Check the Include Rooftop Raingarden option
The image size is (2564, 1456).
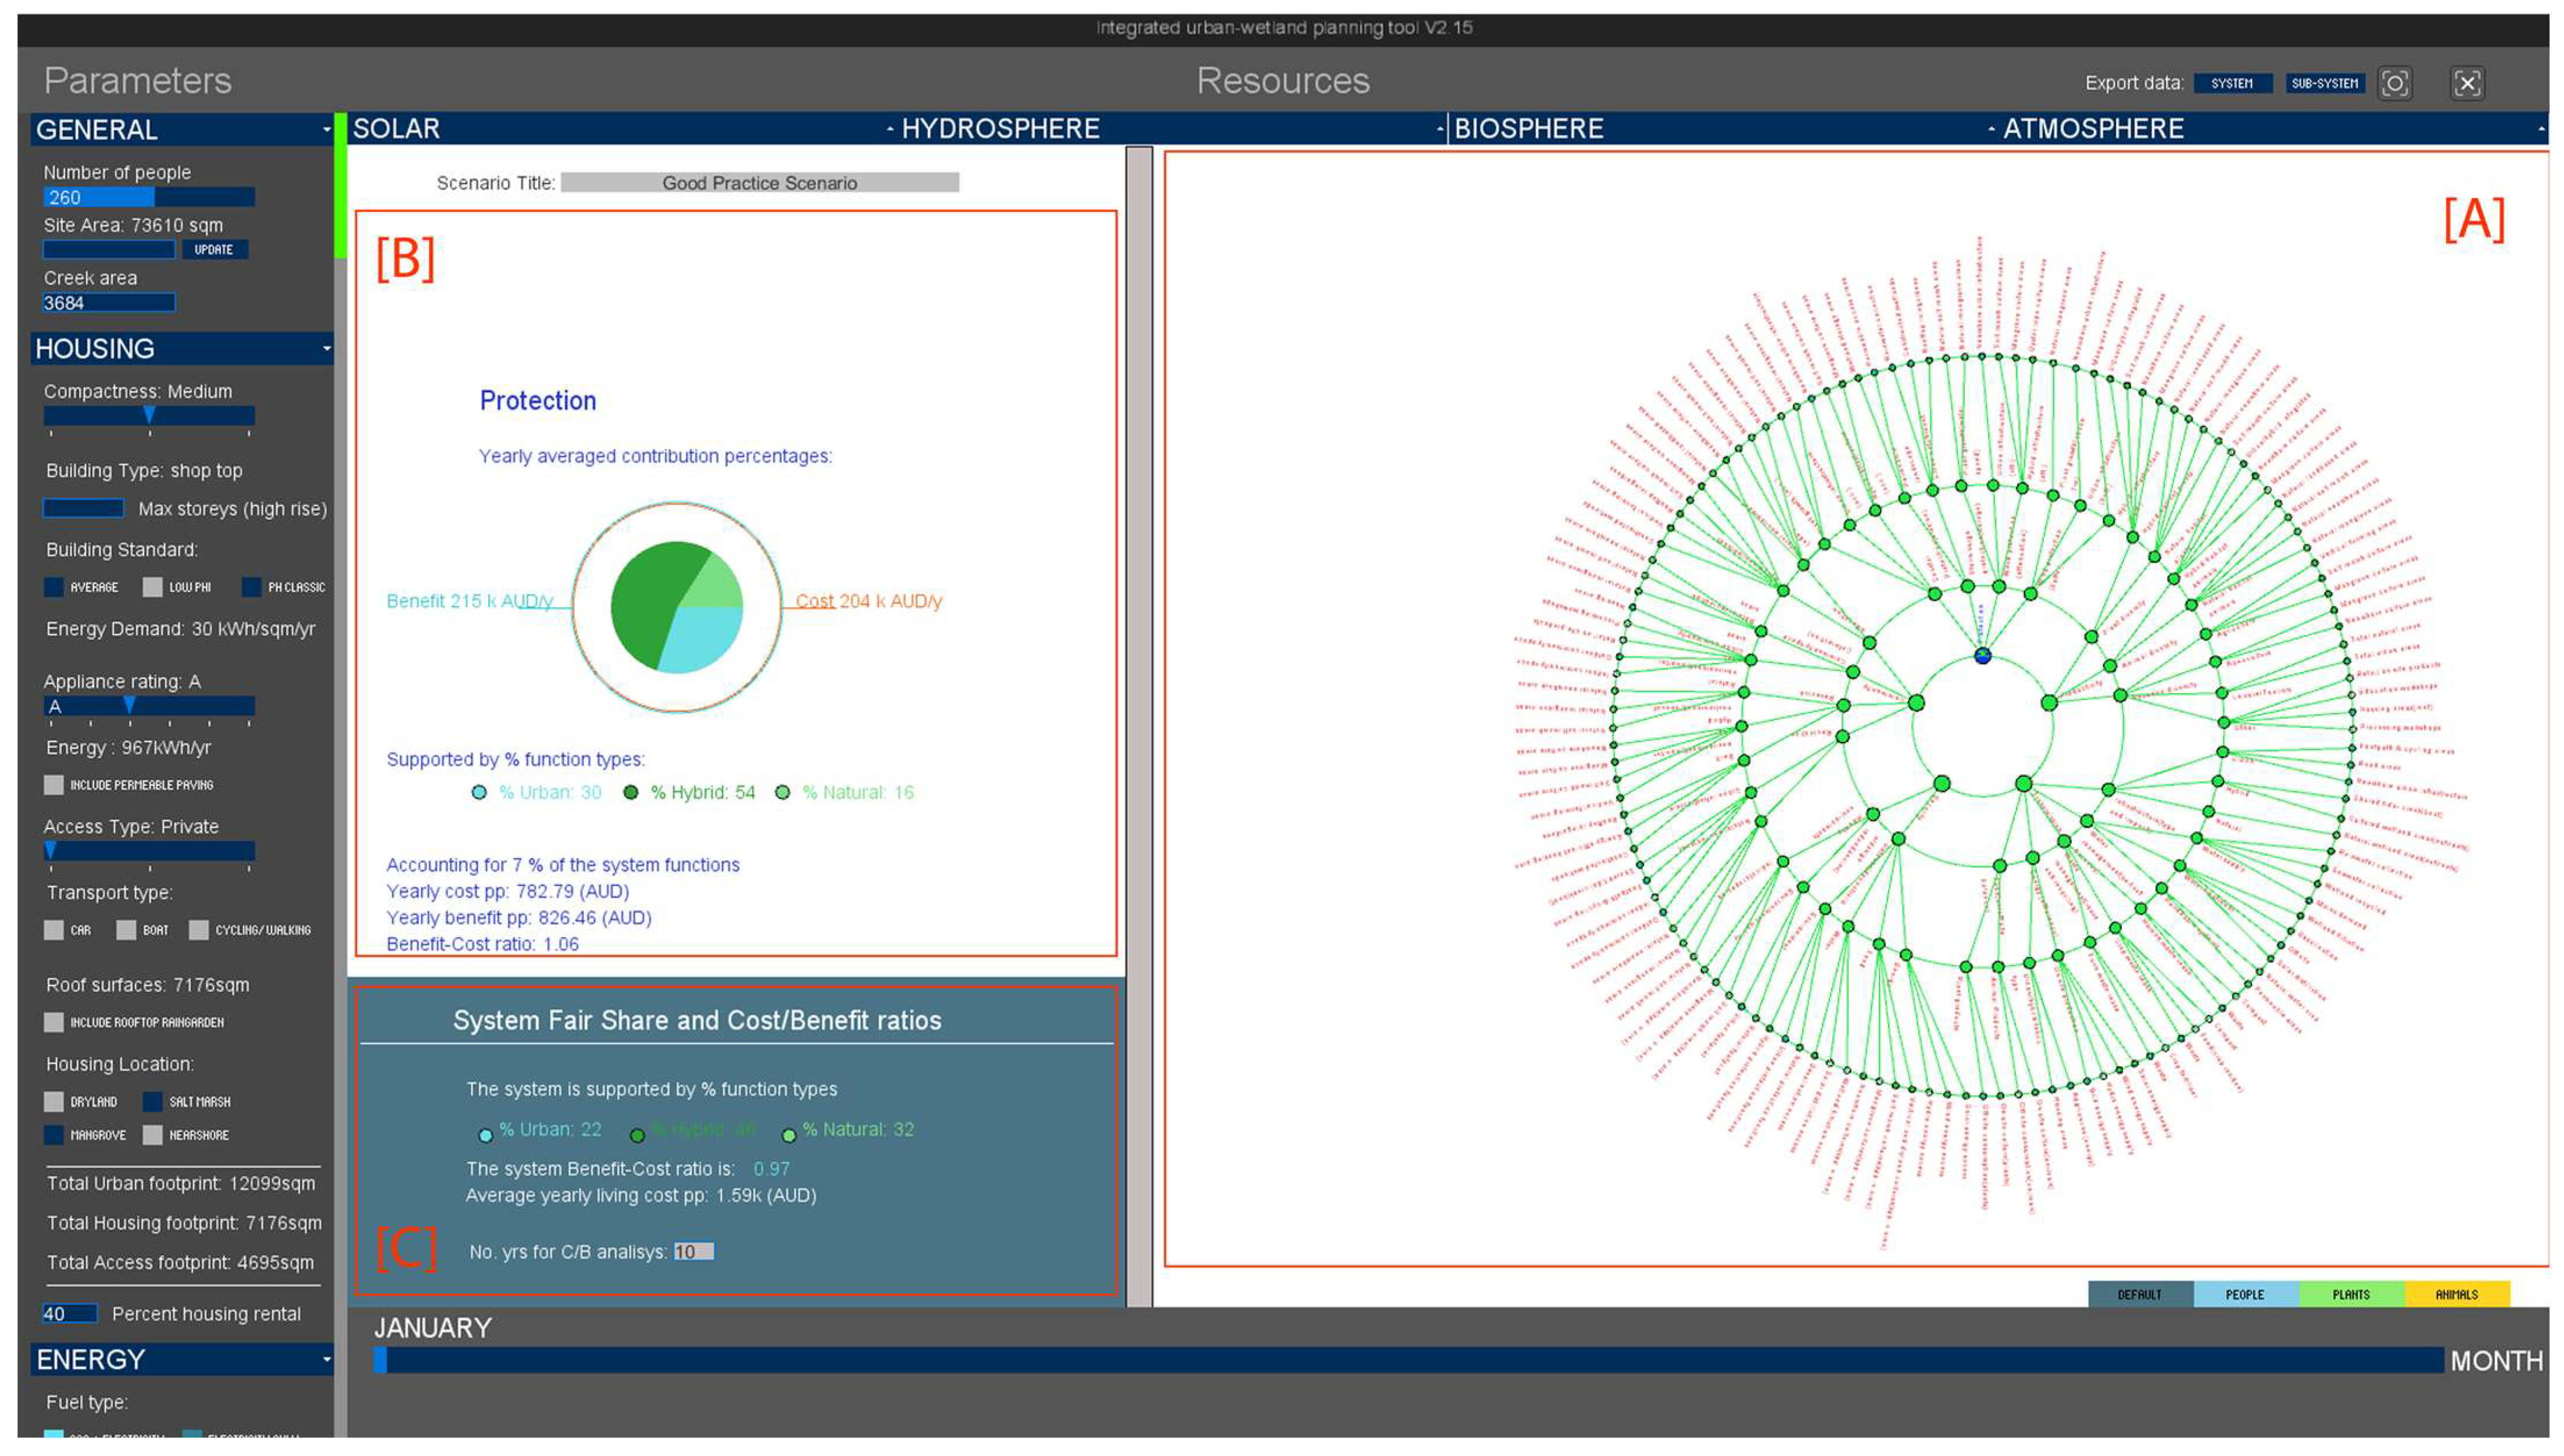(54, 1022)
